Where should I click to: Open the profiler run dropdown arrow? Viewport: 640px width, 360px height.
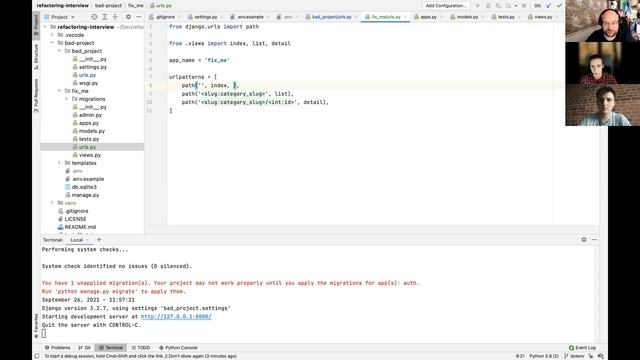516,6
